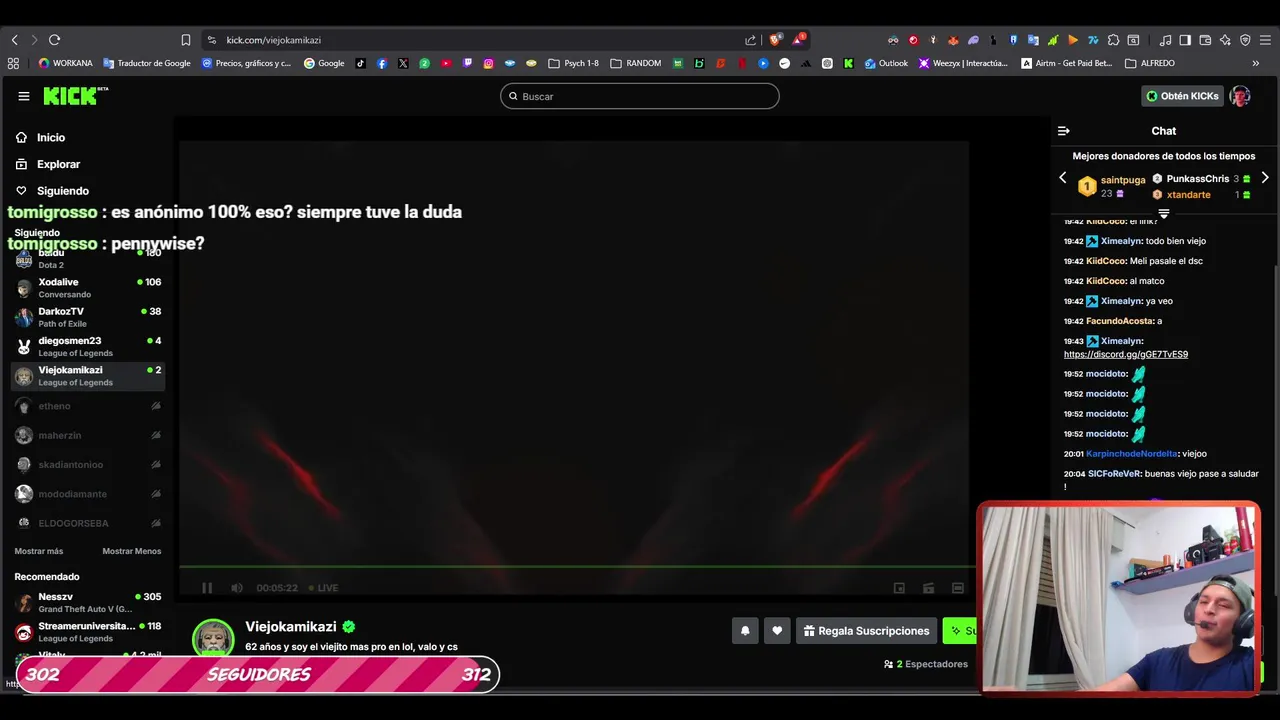
Task: Click saintpuga top donor name
Action: [x=1122, y=180]
